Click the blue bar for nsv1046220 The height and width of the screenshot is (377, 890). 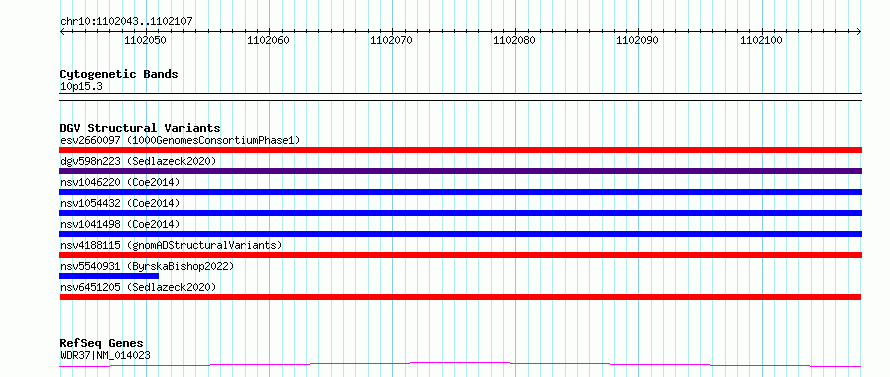pyautogui.click(x=460, y=192)
